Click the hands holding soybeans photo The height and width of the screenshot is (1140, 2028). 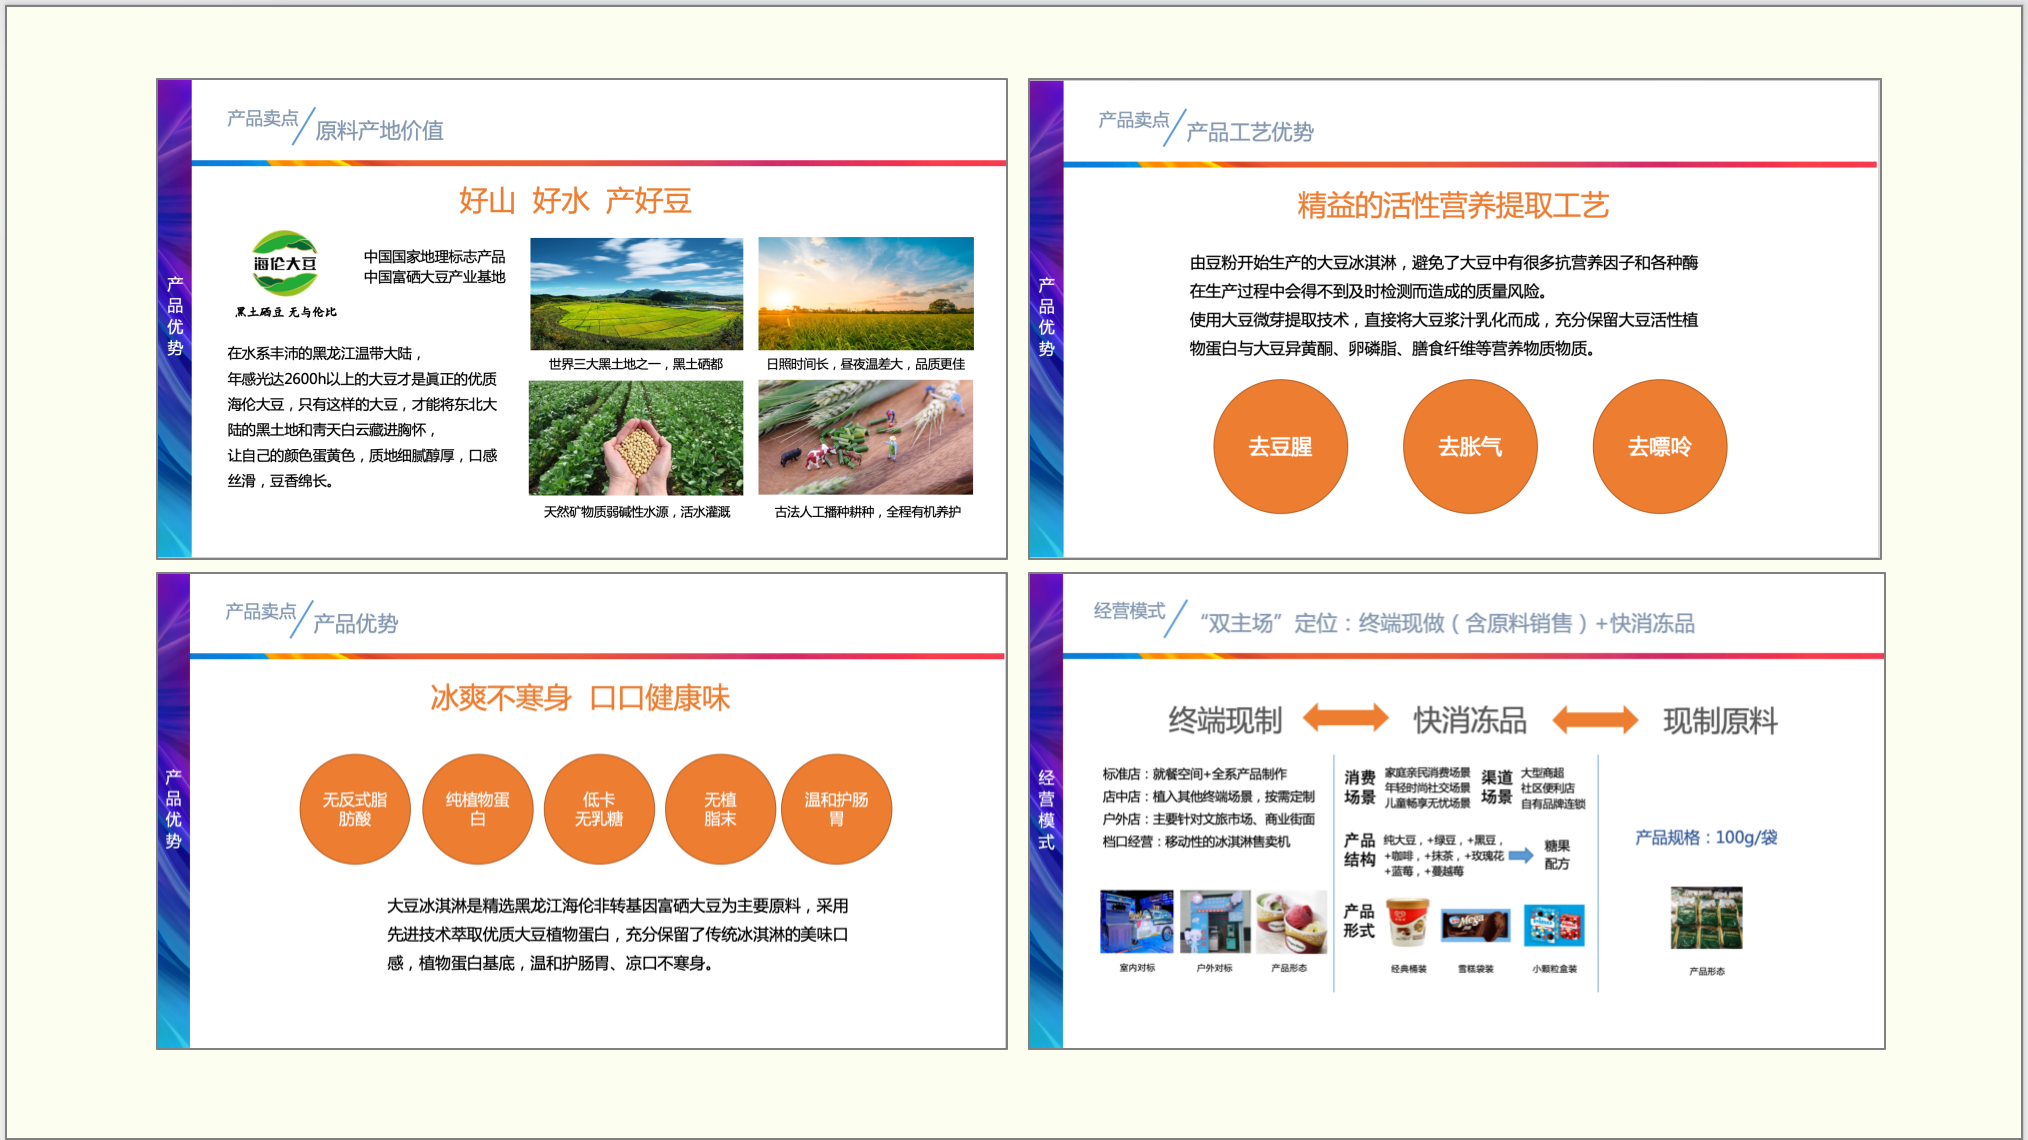coord(636,438)
